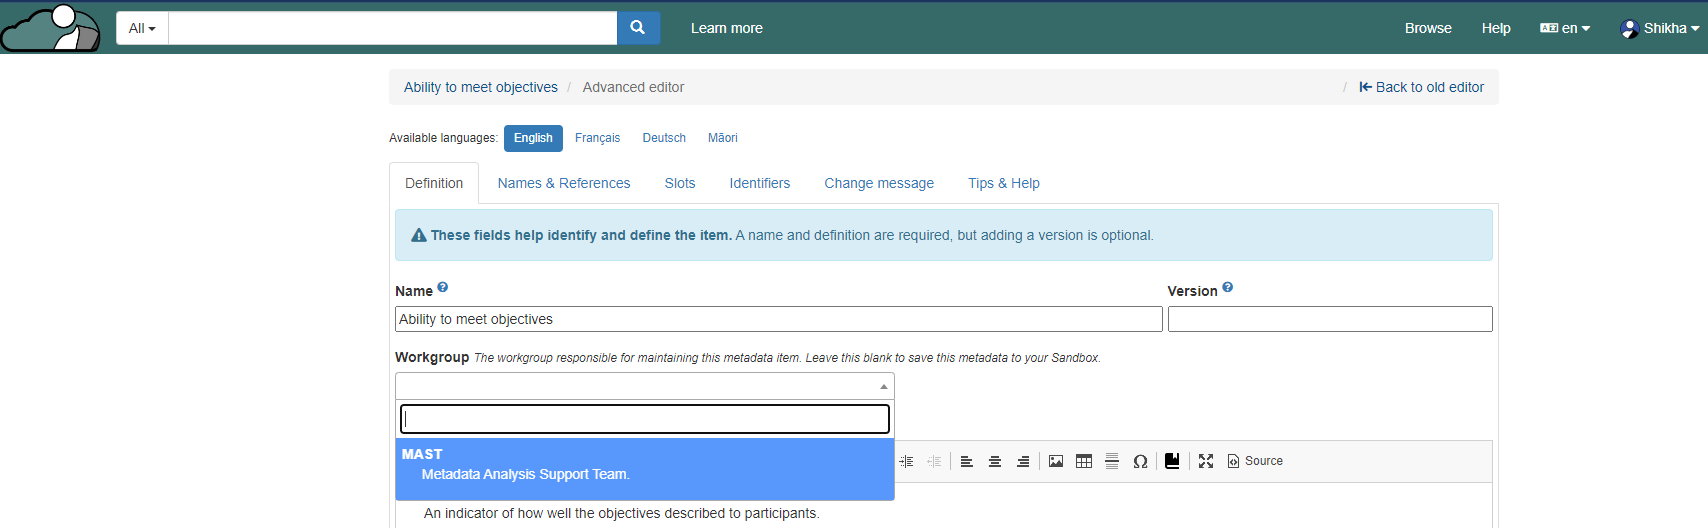Viewport: 1708px width, 528px height.
Task: Click Back to old editor link
Action: pos(1421,87)
